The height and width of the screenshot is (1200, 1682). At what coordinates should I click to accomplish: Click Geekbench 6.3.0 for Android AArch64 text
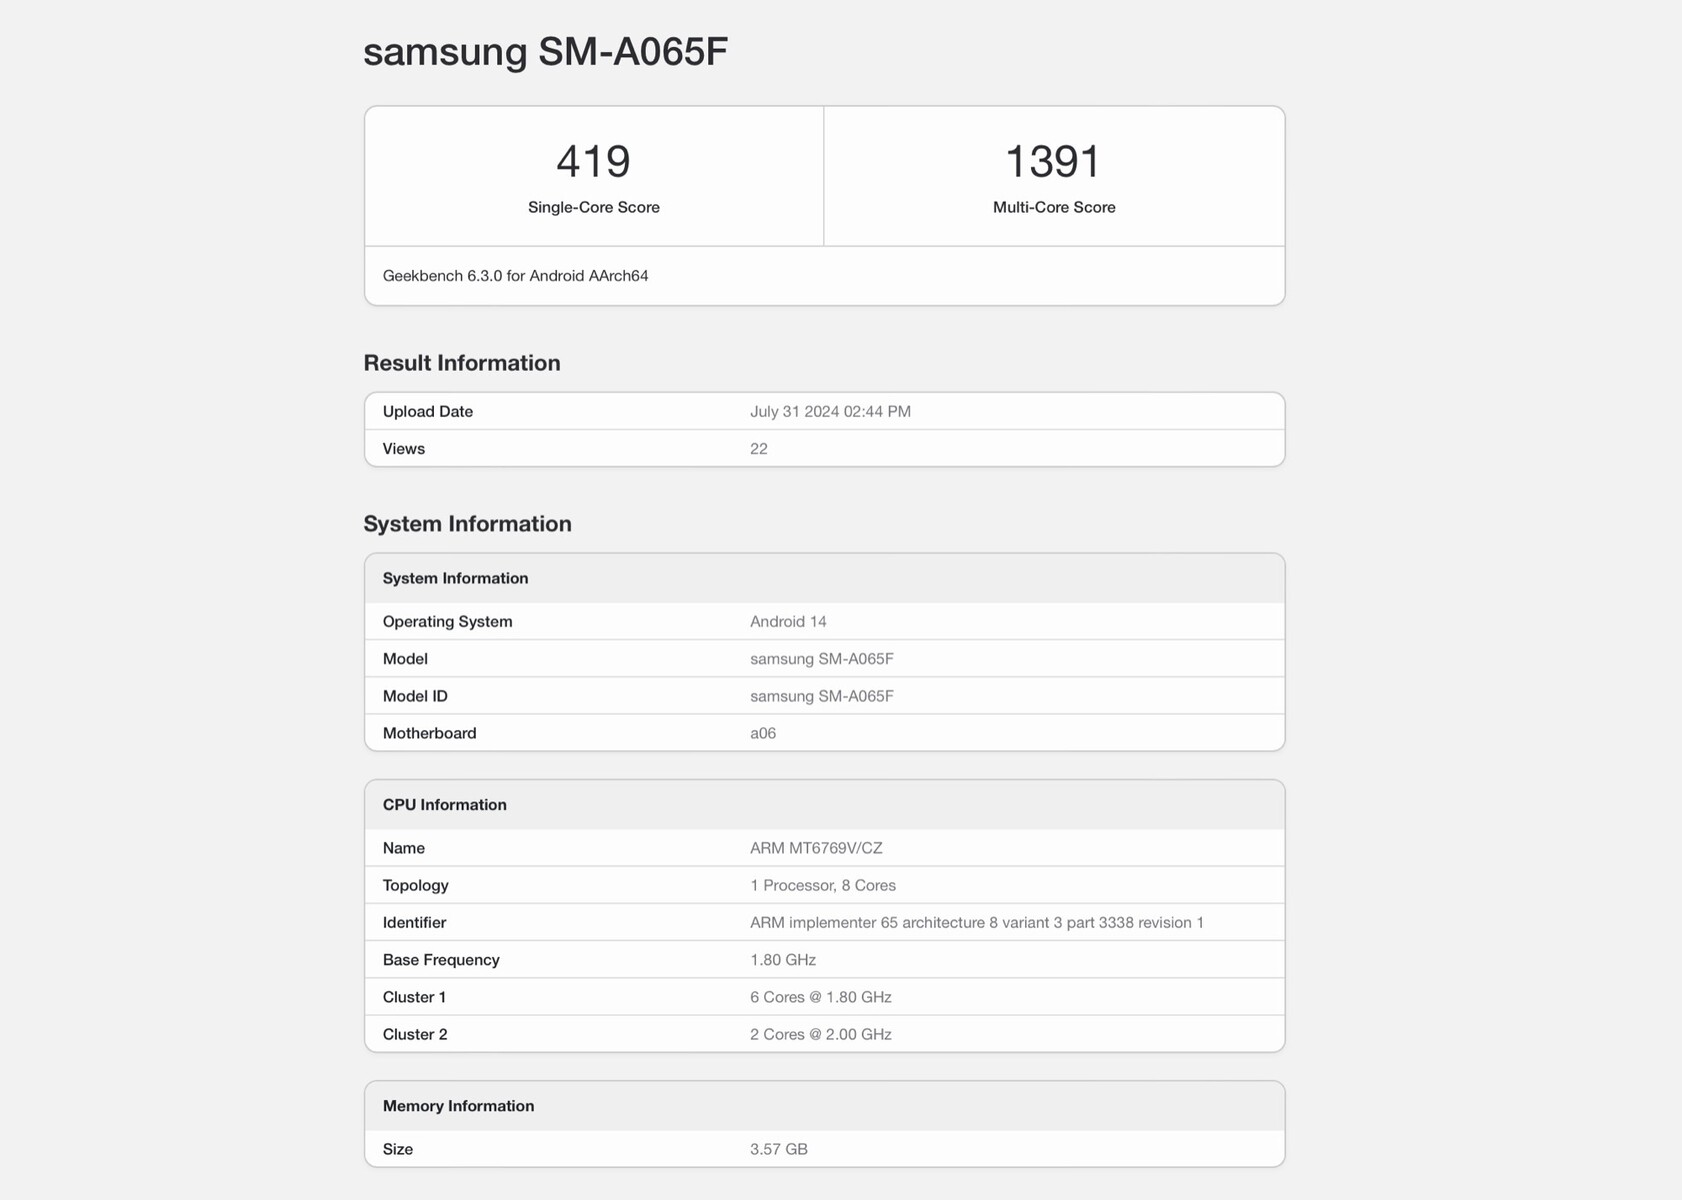(x=515, y=276)
